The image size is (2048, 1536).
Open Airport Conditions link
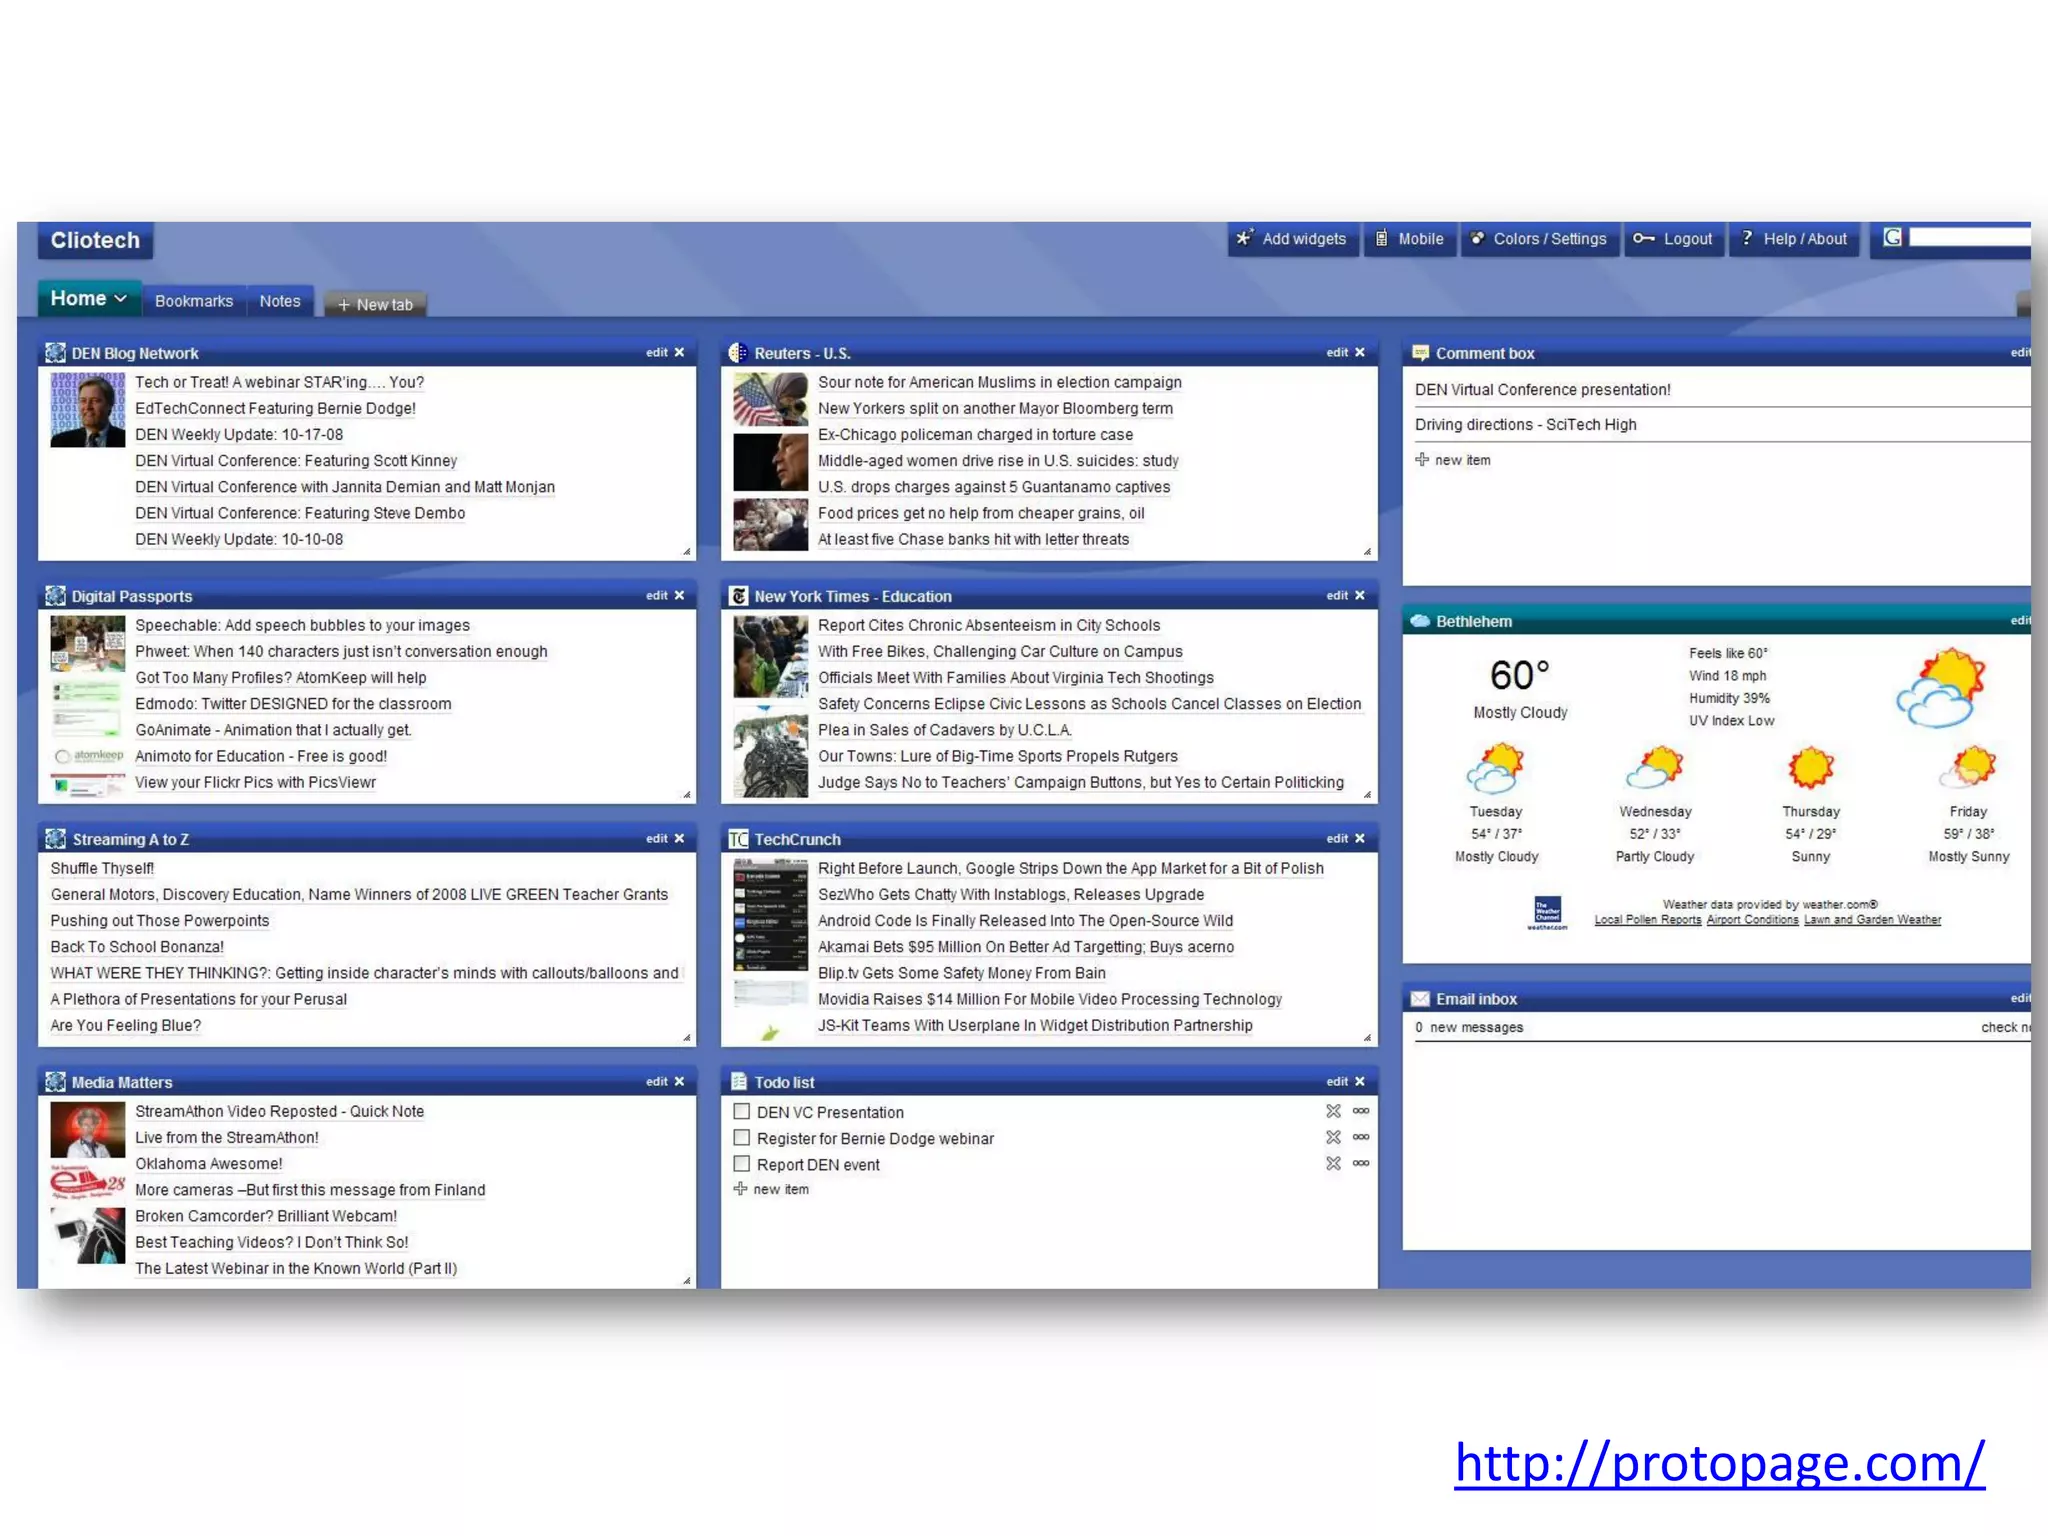click(x=1752, y=920)
